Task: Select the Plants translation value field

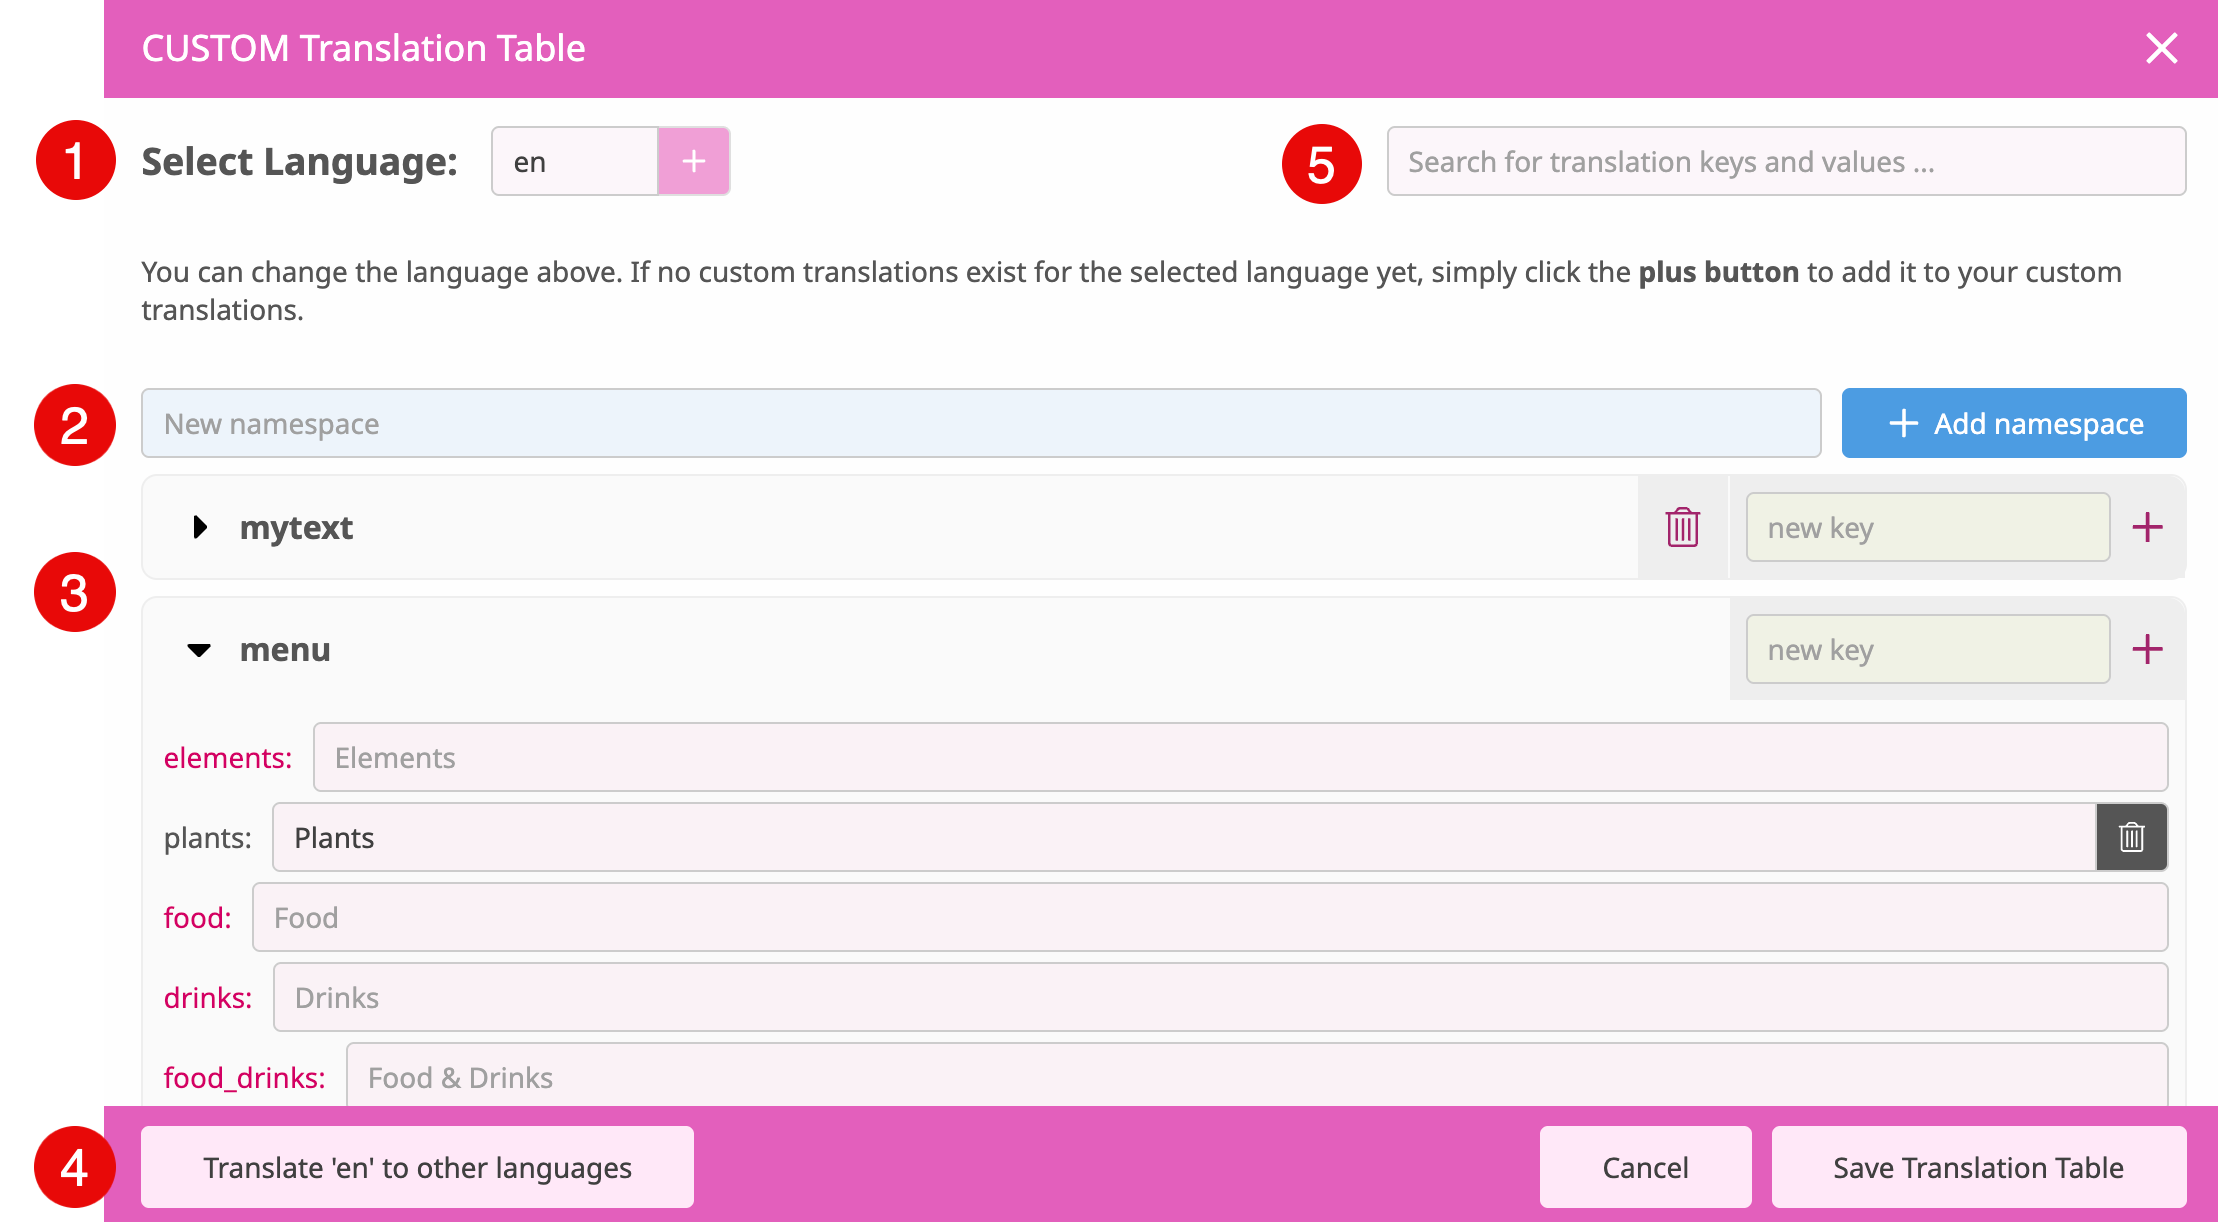Action: click(1180, 837)
